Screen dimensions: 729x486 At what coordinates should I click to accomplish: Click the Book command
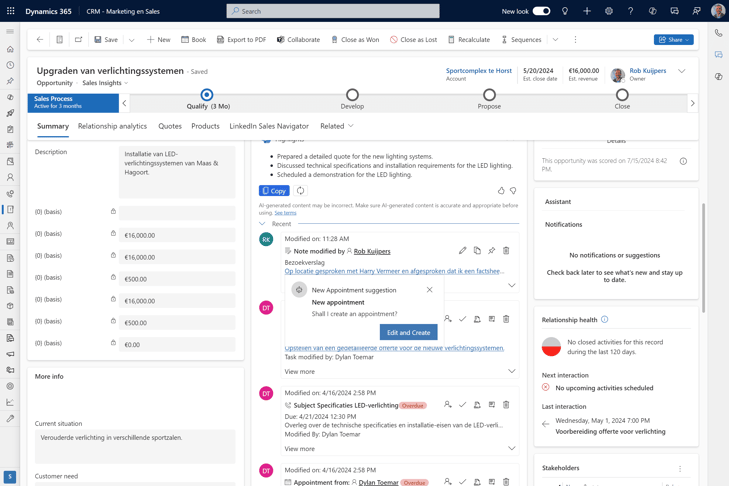(193, 40)
